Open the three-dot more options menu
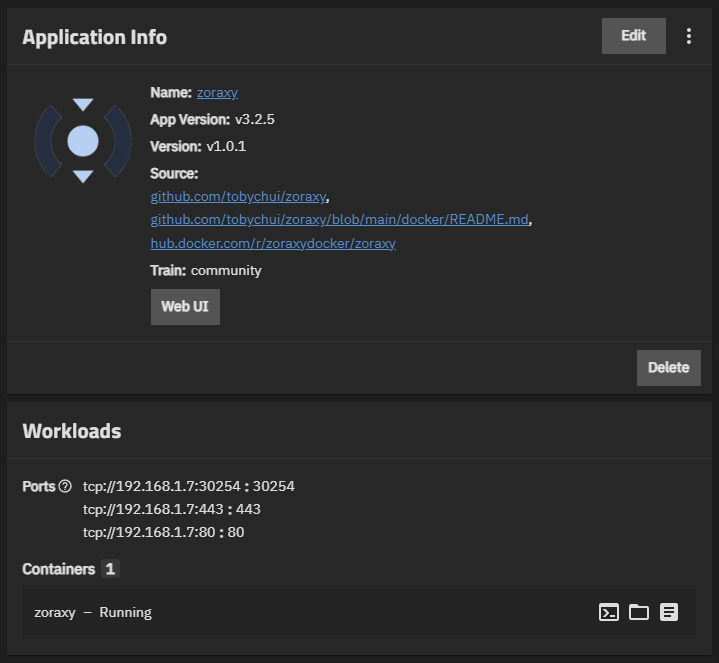This screenshot has width=719, height=663. 689,36
